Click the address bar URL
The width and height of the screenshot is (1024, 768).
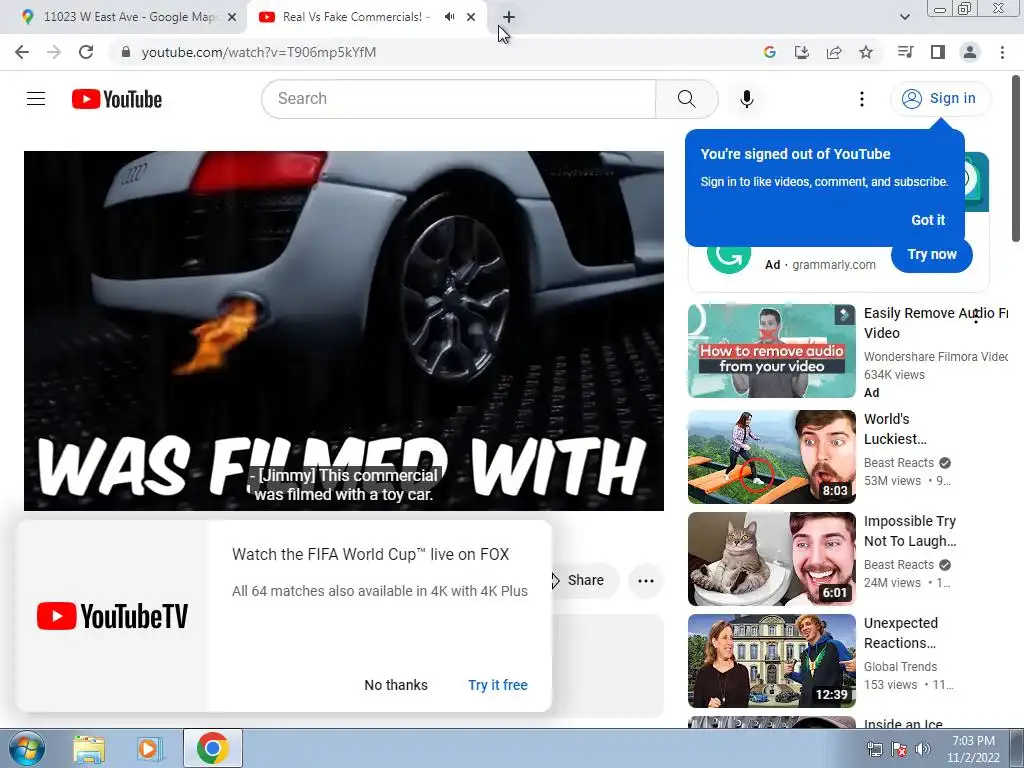click(259, 52)
